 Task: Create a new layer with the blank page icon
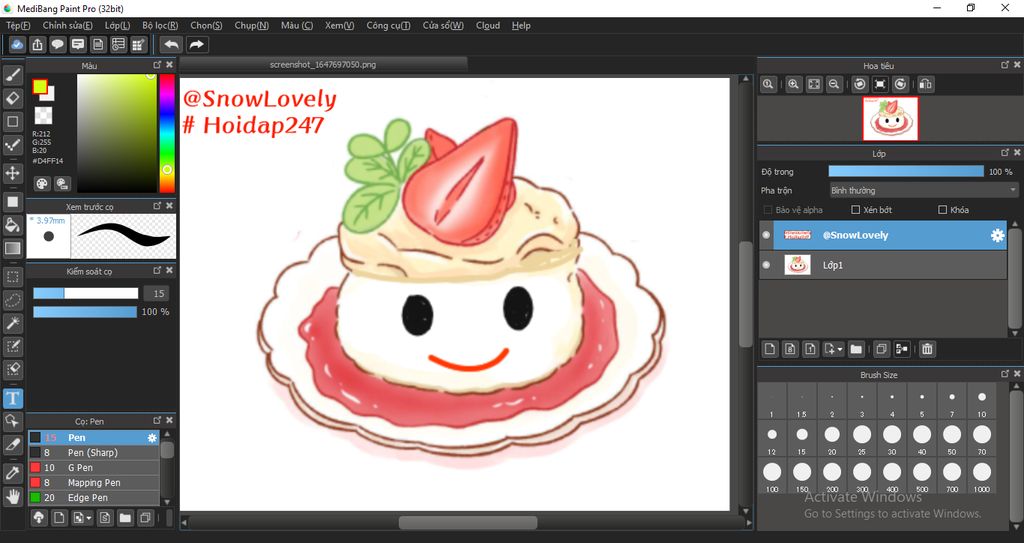pos(770,349)
